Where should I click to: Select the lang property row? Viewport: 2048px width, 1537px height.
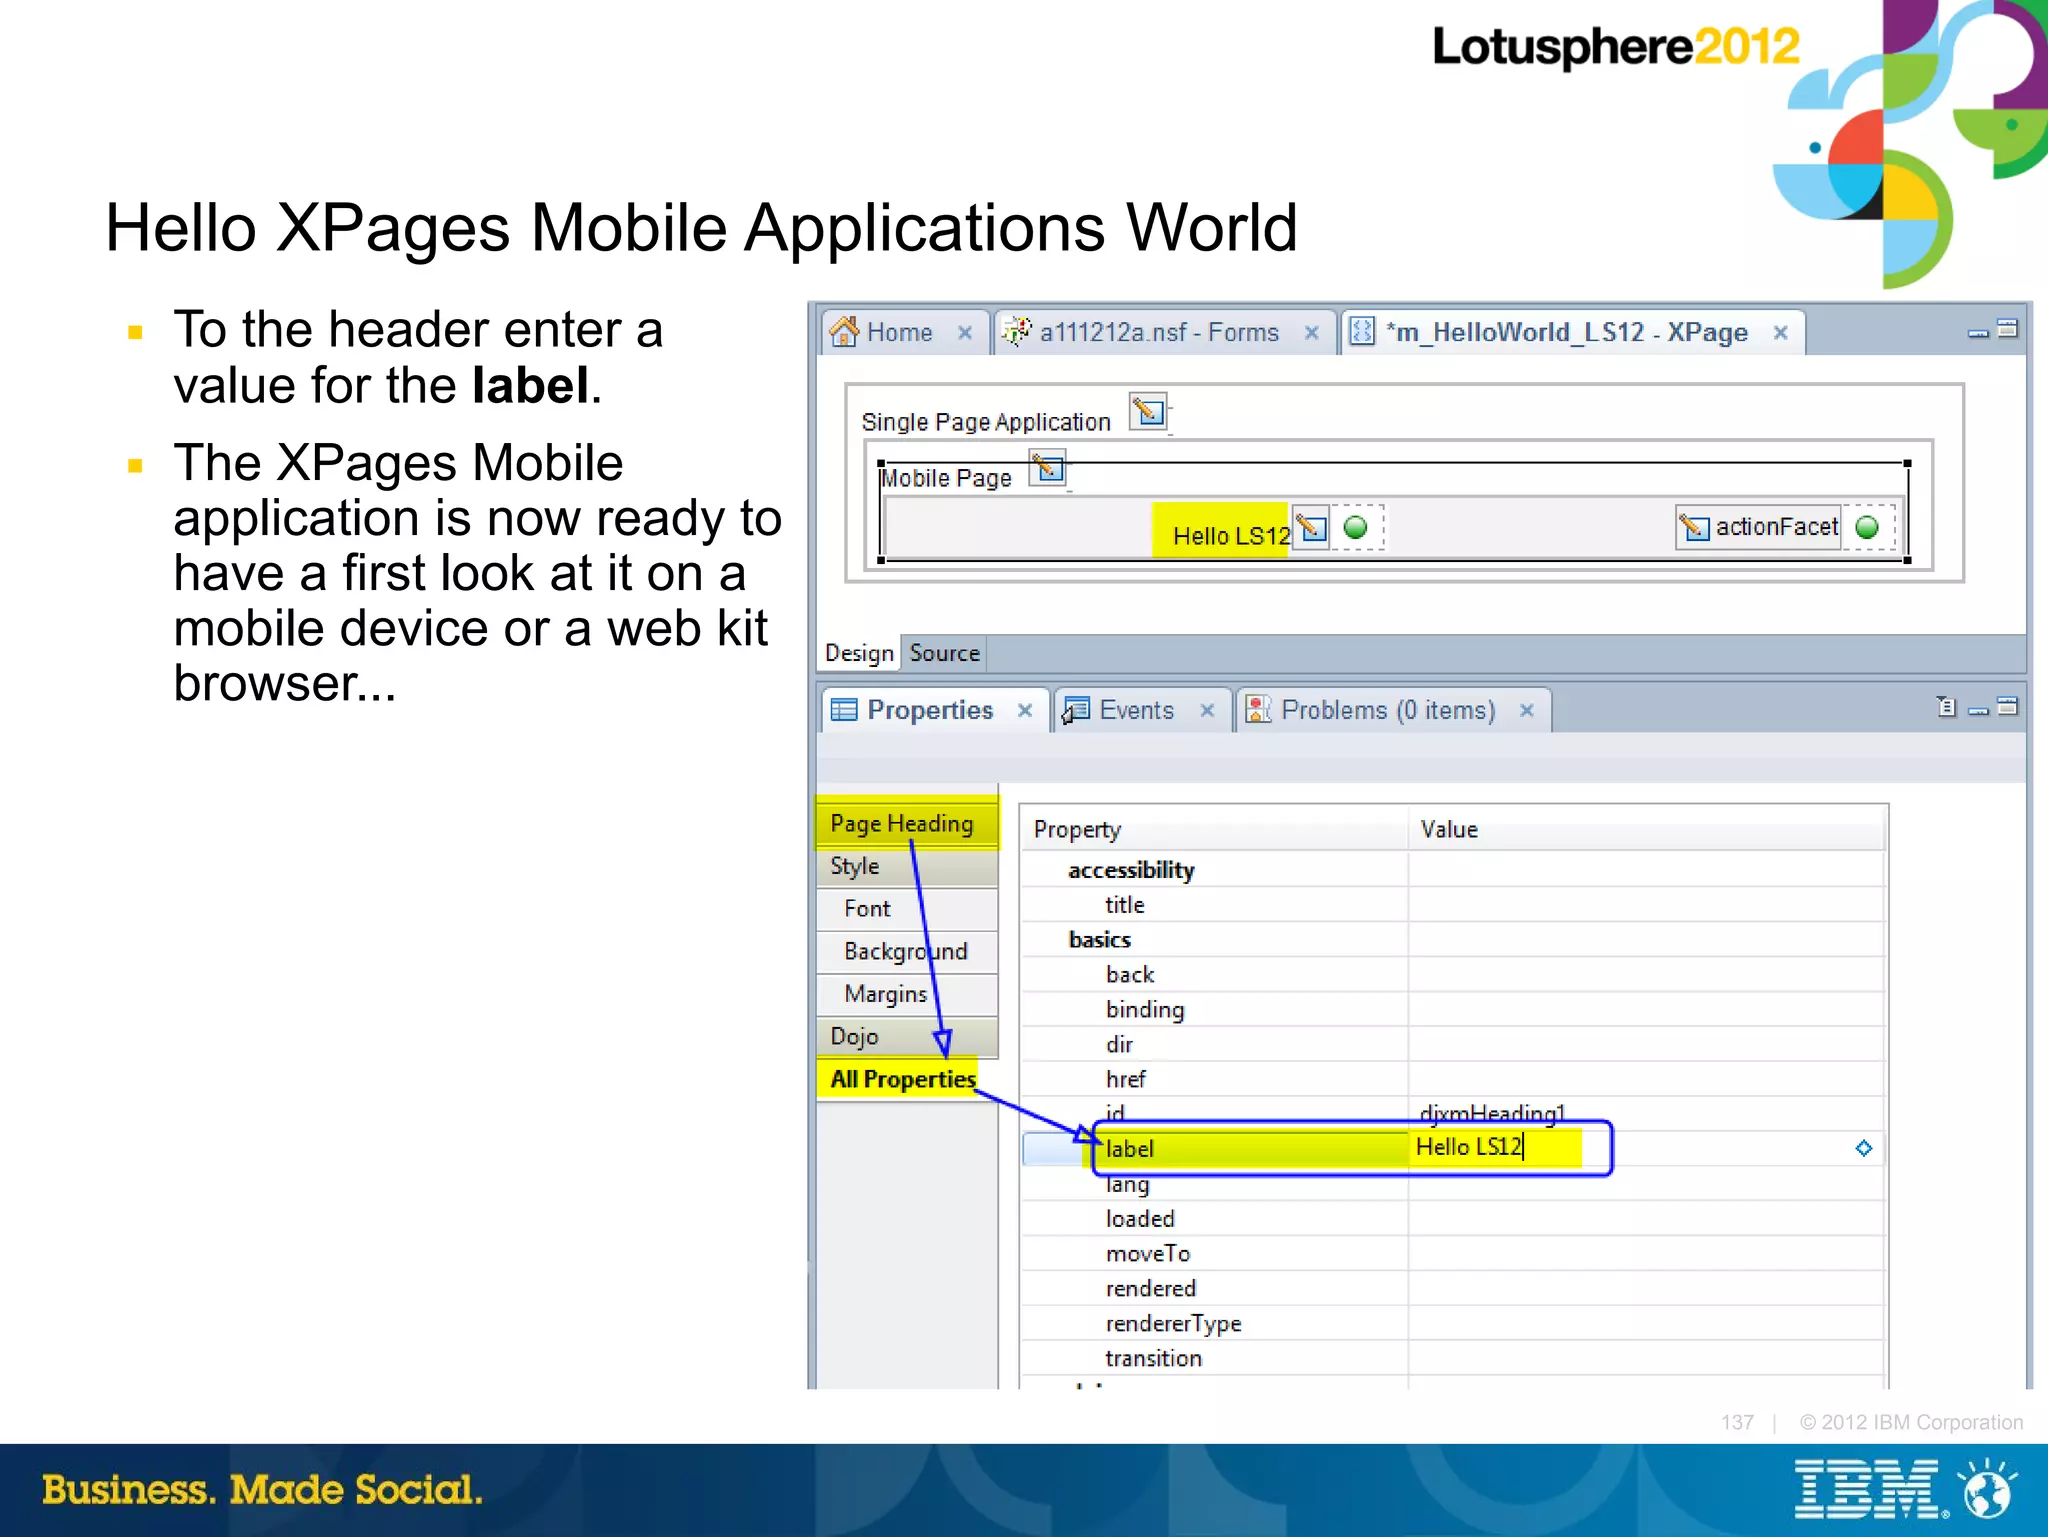(x=1453, y=1185)
